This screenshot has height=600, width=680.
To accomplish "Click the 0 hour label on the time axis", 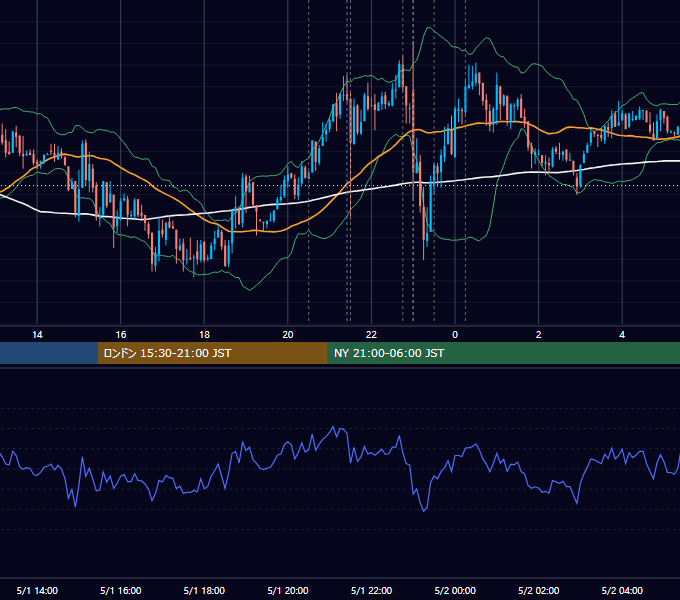I will pyautogui.click(x=455, y=335).
